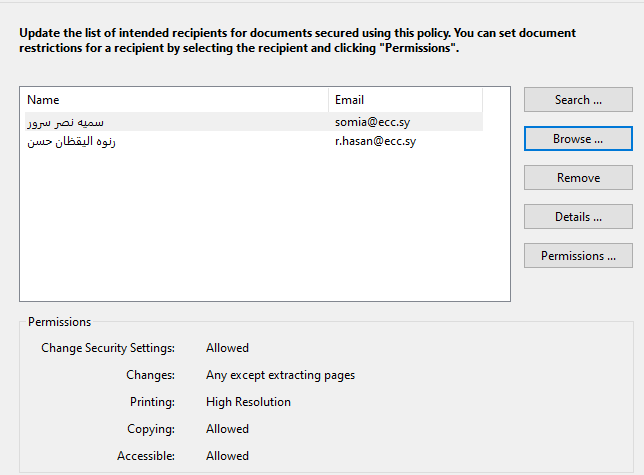
Task: Click the Change Security Settings label
Action: [108, 348]
